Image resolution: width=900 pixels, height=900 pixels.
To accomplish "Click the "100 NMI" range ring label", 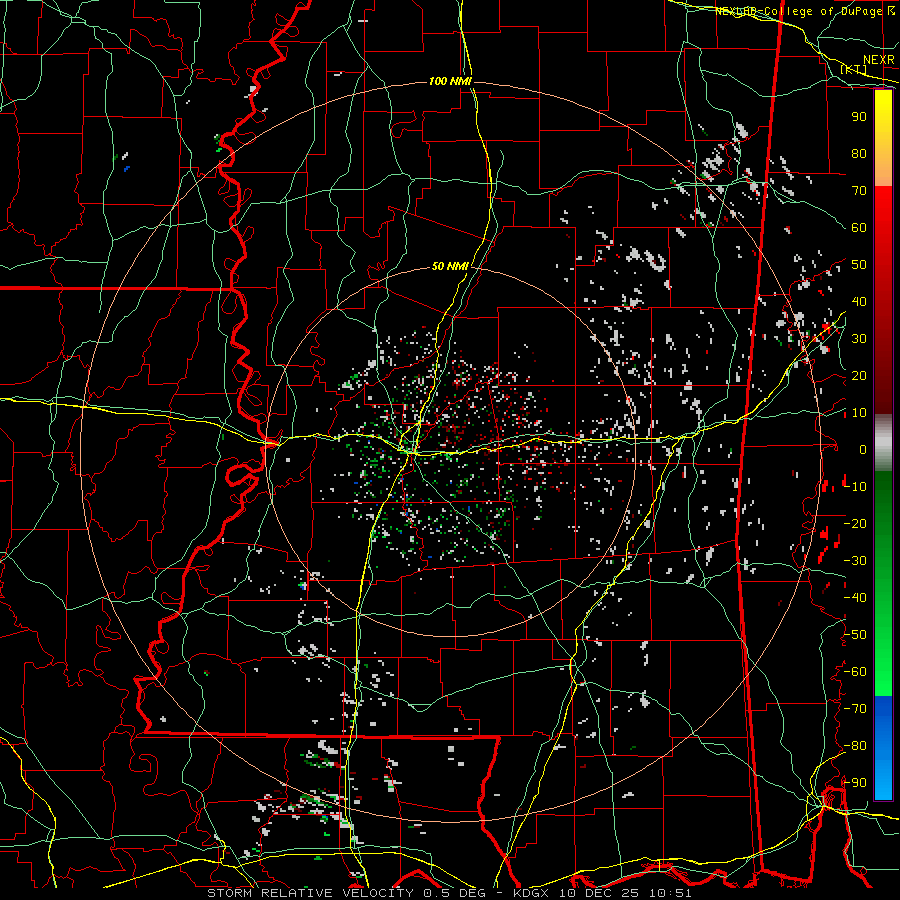I will (450, 82).
